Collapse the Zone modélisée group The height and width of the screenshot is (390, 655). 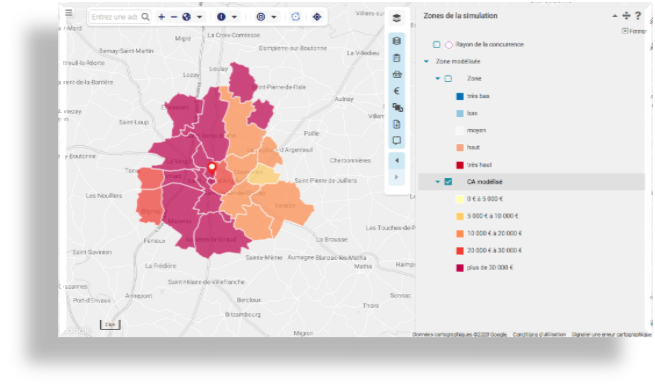point(426,61)
